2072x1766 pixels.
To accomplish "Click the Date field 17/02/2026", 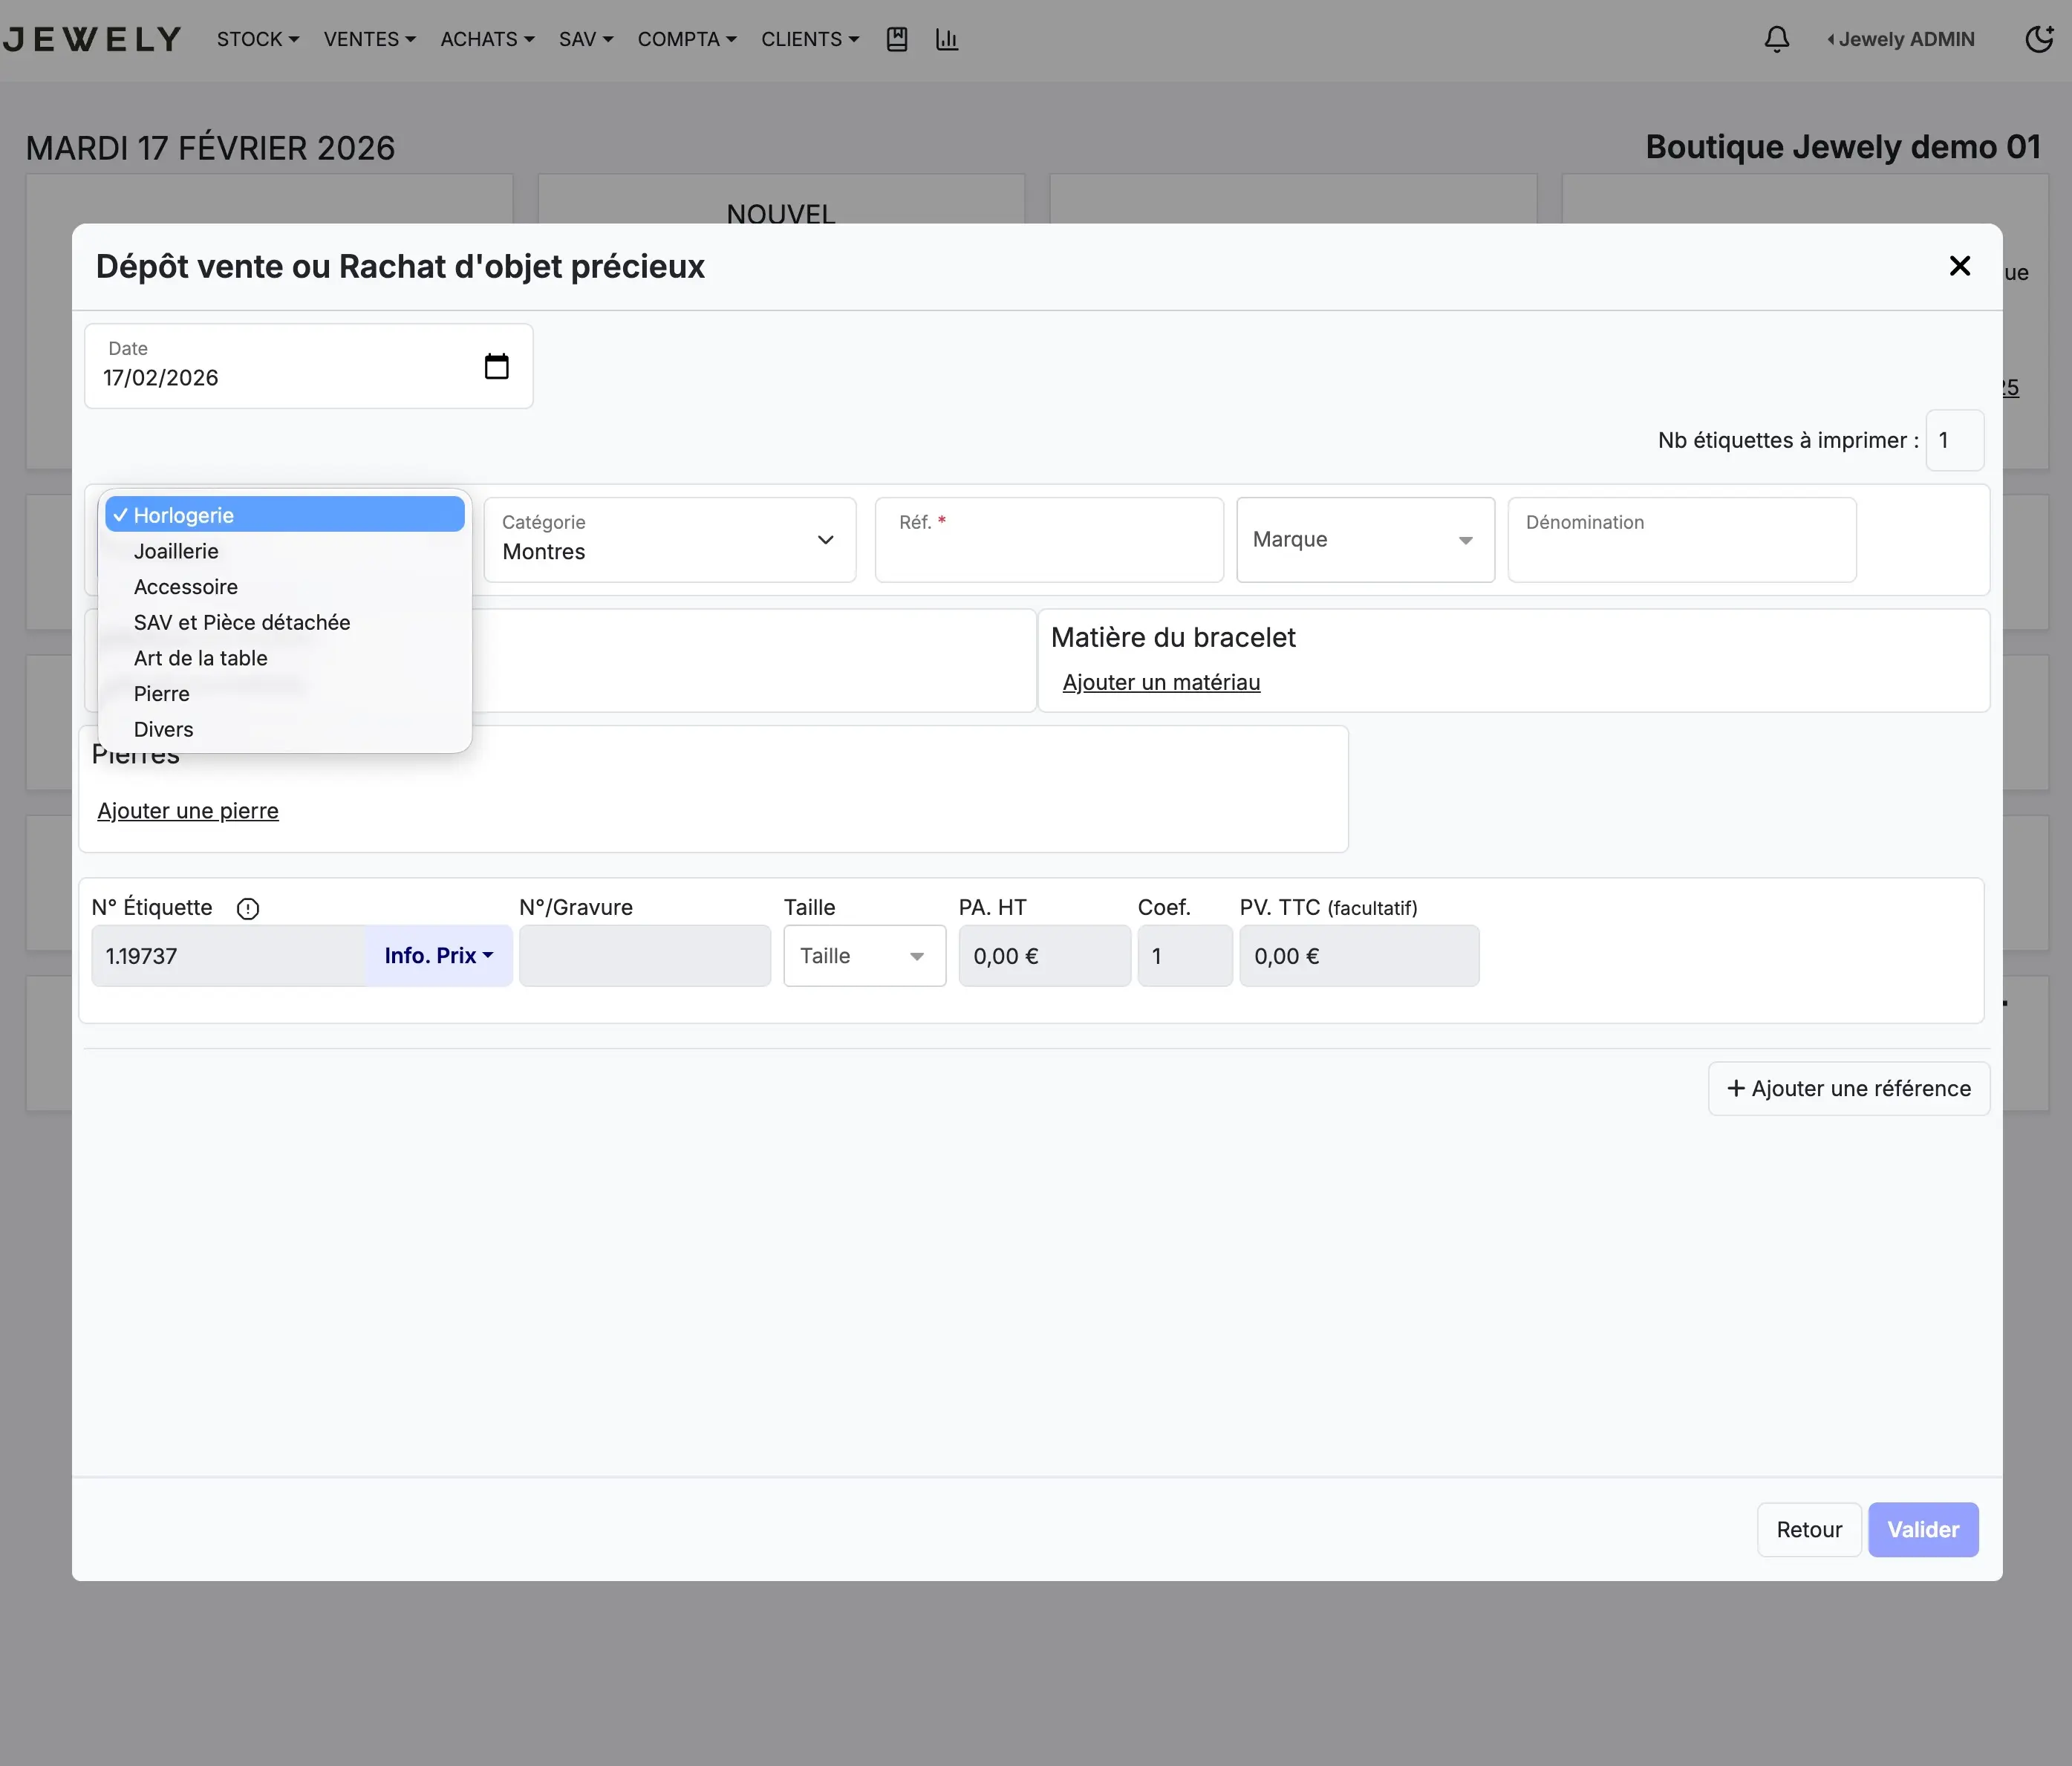I will click(309, 366).
